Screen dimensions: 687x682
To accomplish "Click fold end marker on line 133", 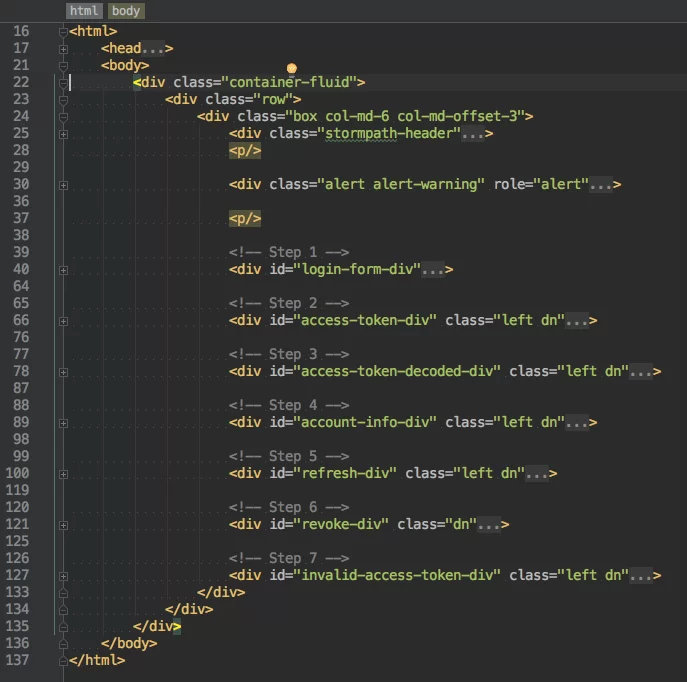I will tap(63, 593).
